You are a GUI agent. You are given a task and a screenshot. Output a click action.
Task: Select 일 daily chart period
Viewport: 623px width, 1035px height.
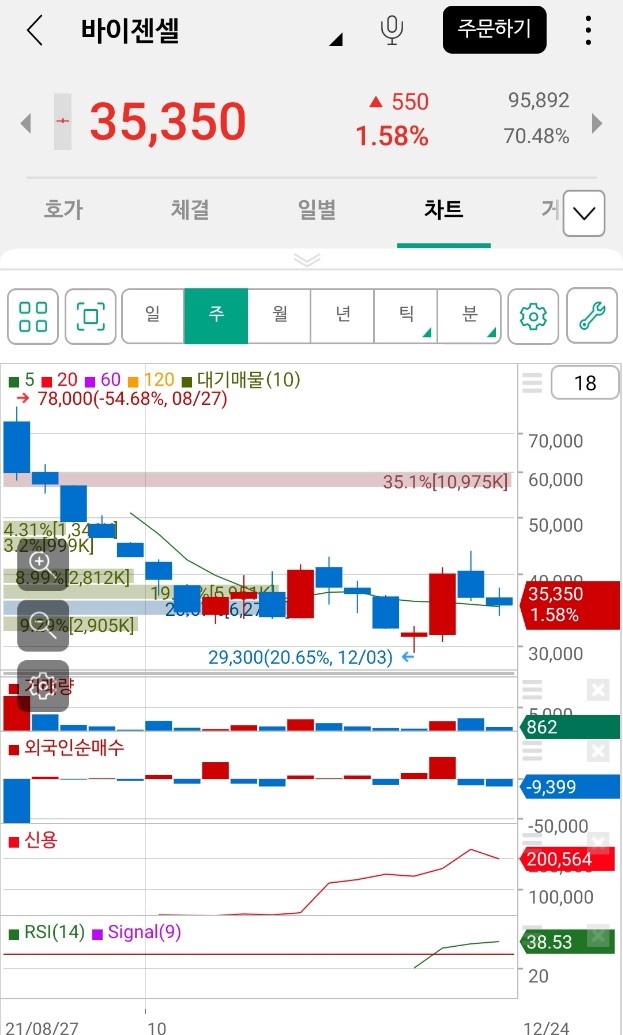pos(153,316)
